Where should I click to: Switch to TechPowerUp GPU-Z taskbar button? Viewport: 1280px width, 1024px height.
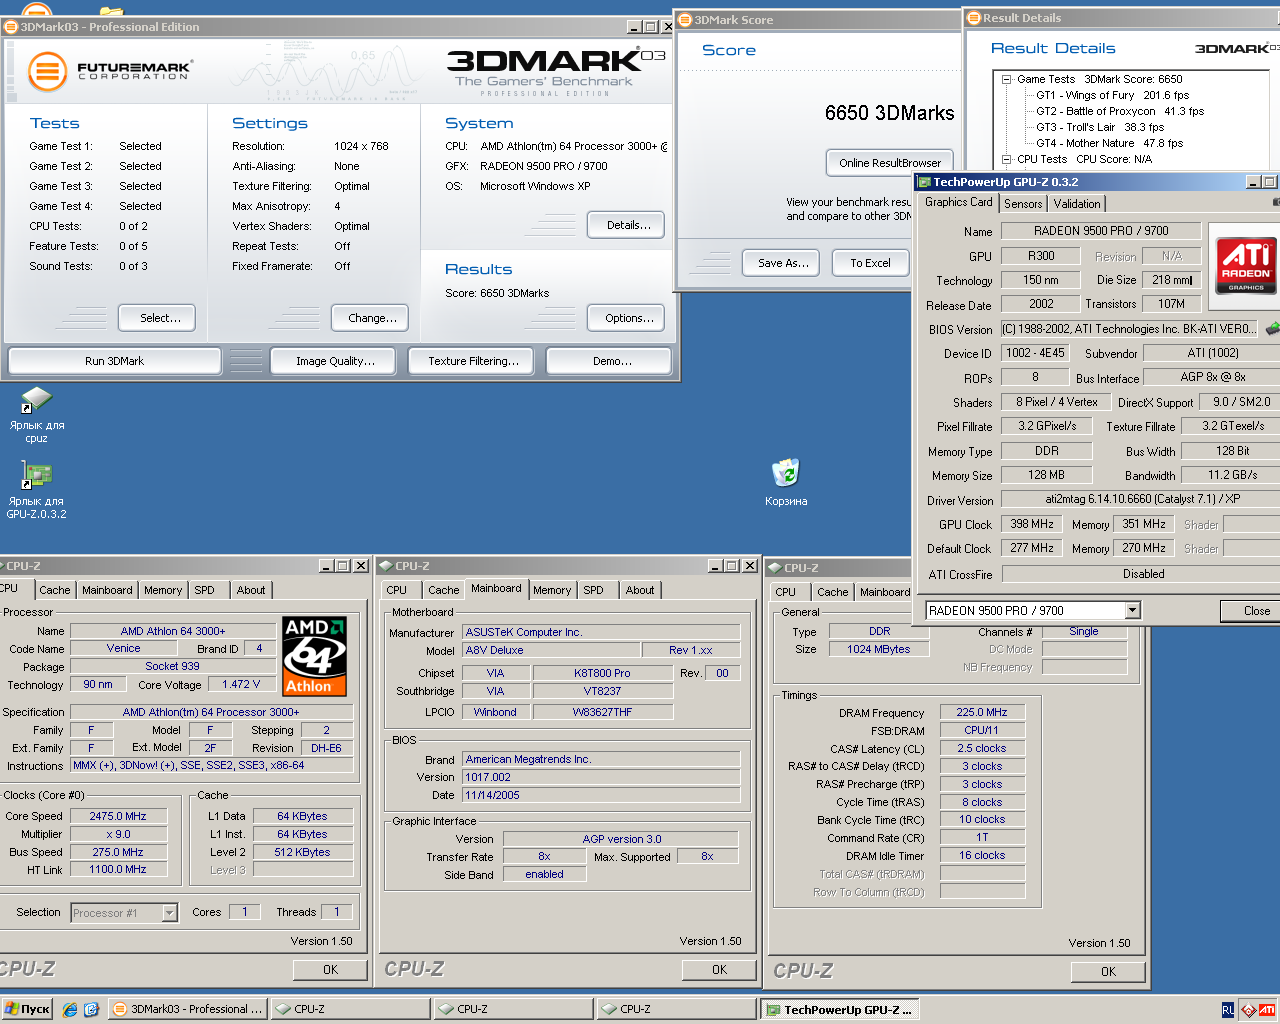click(841, 1010)
